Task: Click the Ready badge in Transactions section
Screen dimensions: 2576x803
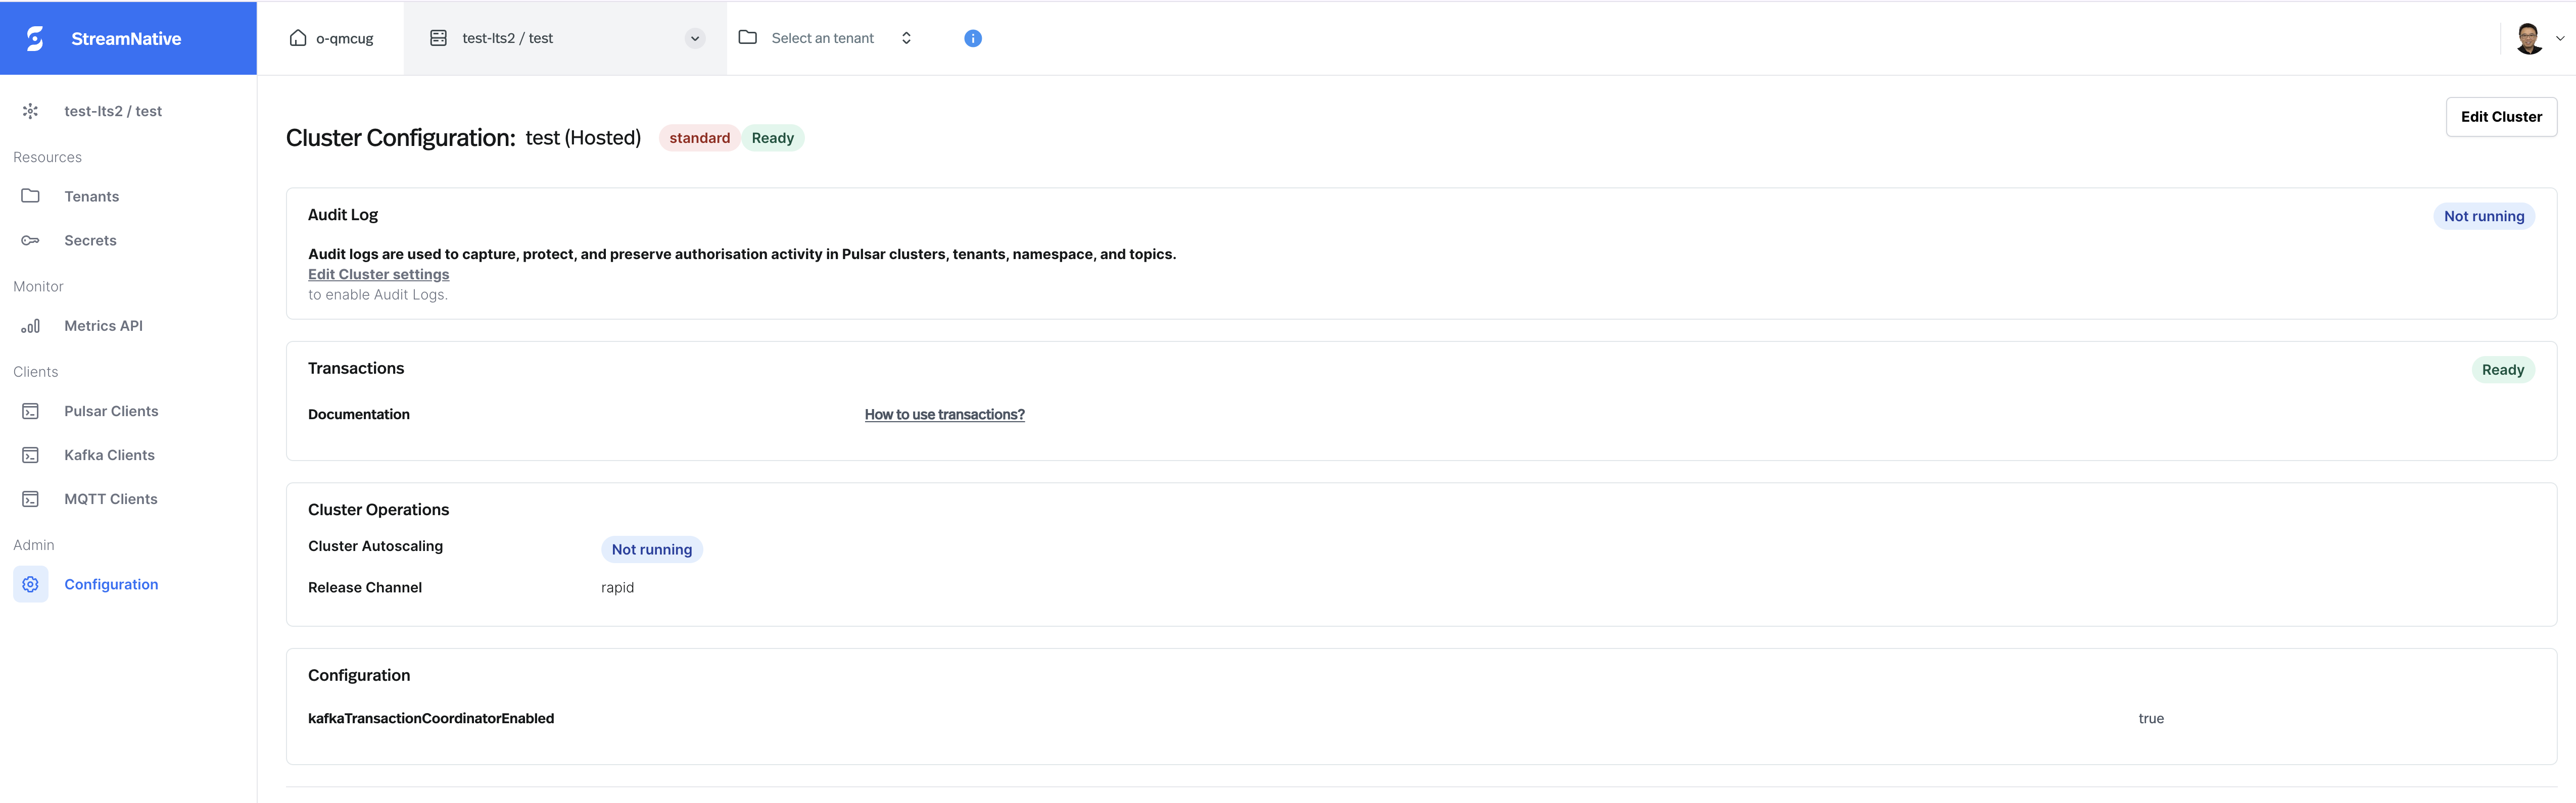Action: [2502, 370]
